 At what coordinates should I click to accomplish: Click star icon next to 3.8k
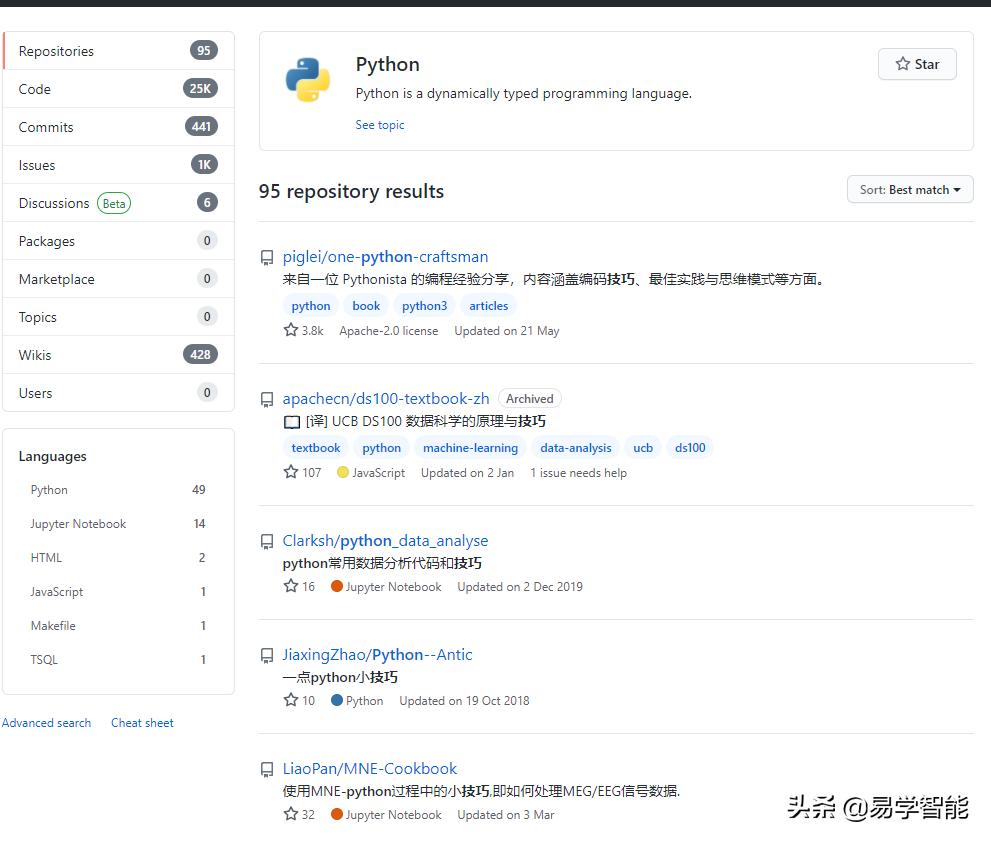pyautogui.click(x=291, y=330)
